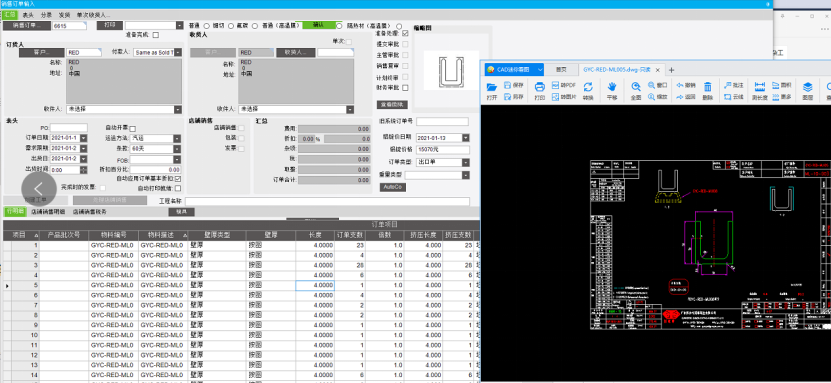Screen dimensions: 831x383
Task: Click the 销售订单... button
Action: (27, 25)
